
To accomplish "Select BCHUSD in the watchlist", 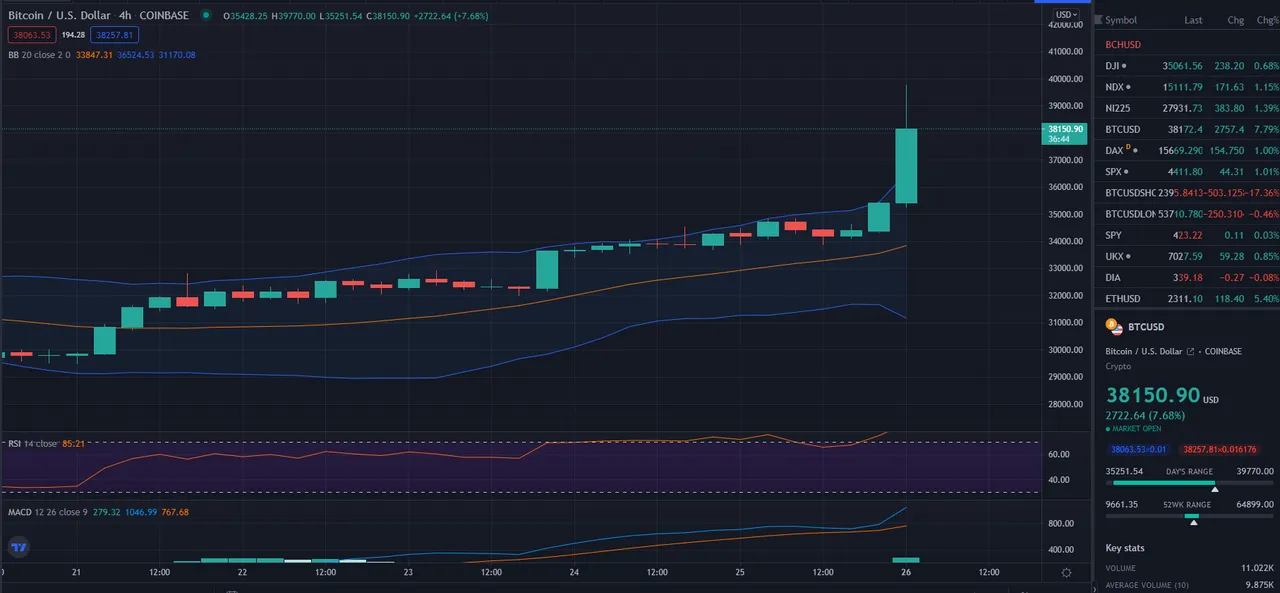I will tap(1123, 45).
